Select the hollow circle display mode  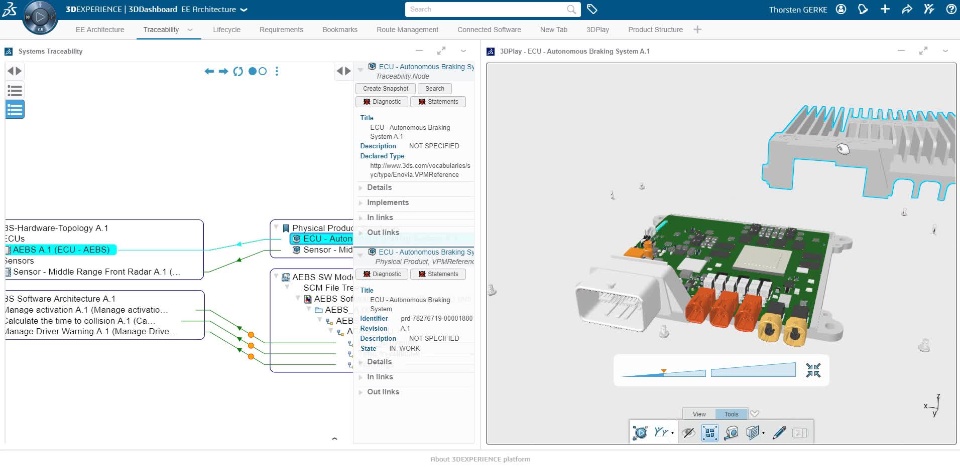click(263, 72)
